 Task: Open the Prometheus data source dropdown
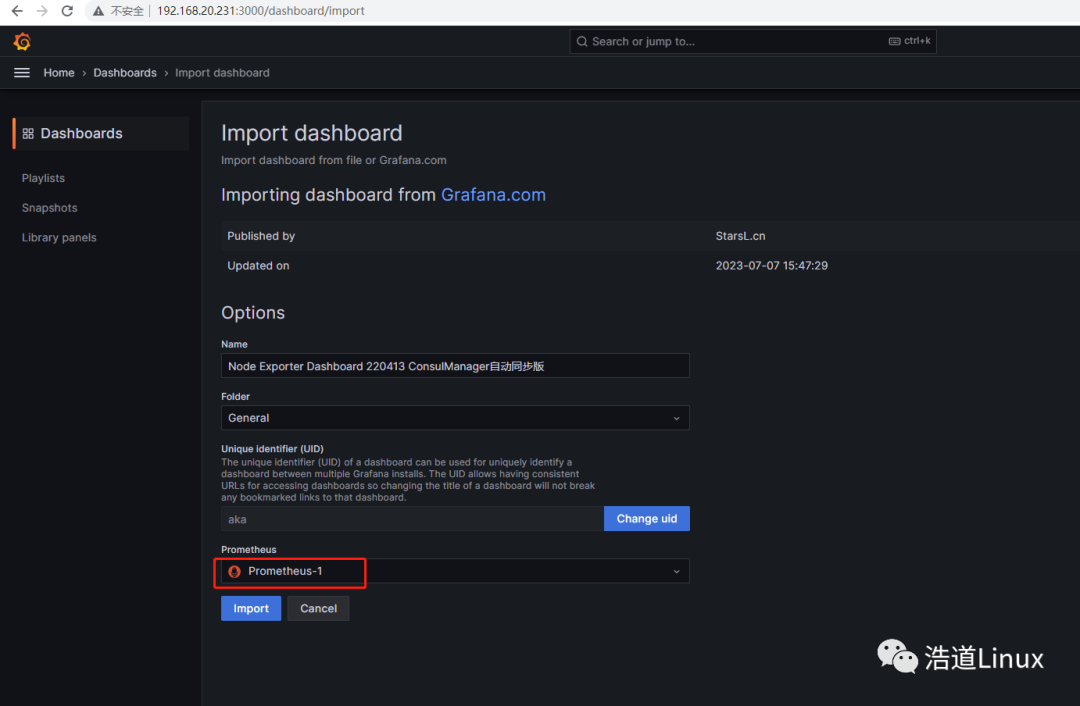455,571
